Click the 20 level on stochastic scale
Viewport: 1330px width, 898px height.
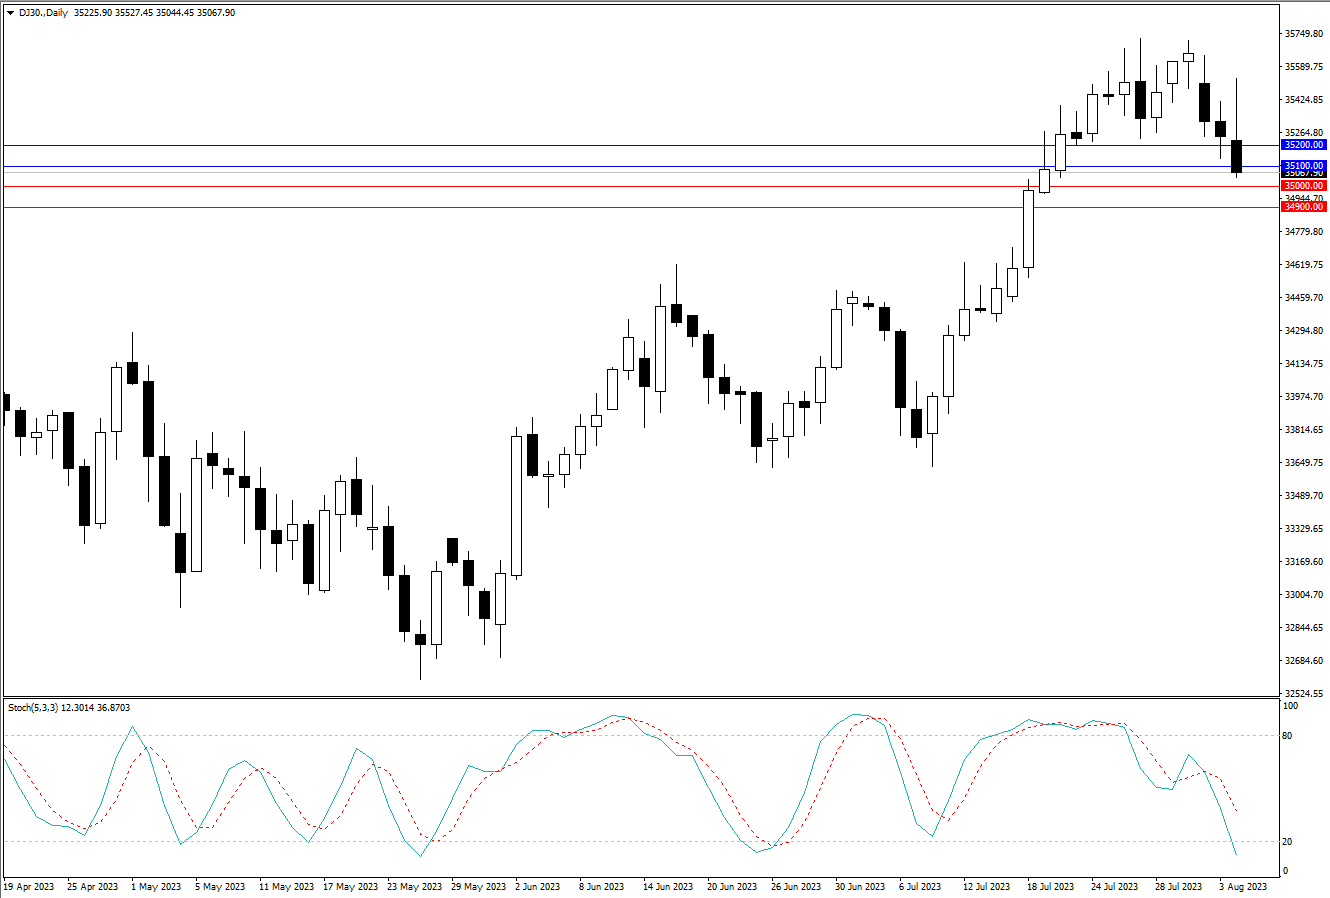coord(1288,842)
